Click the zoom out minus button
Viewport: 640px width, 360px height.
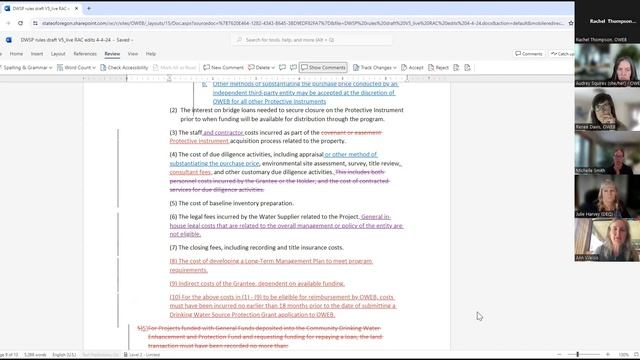point(559,355)
